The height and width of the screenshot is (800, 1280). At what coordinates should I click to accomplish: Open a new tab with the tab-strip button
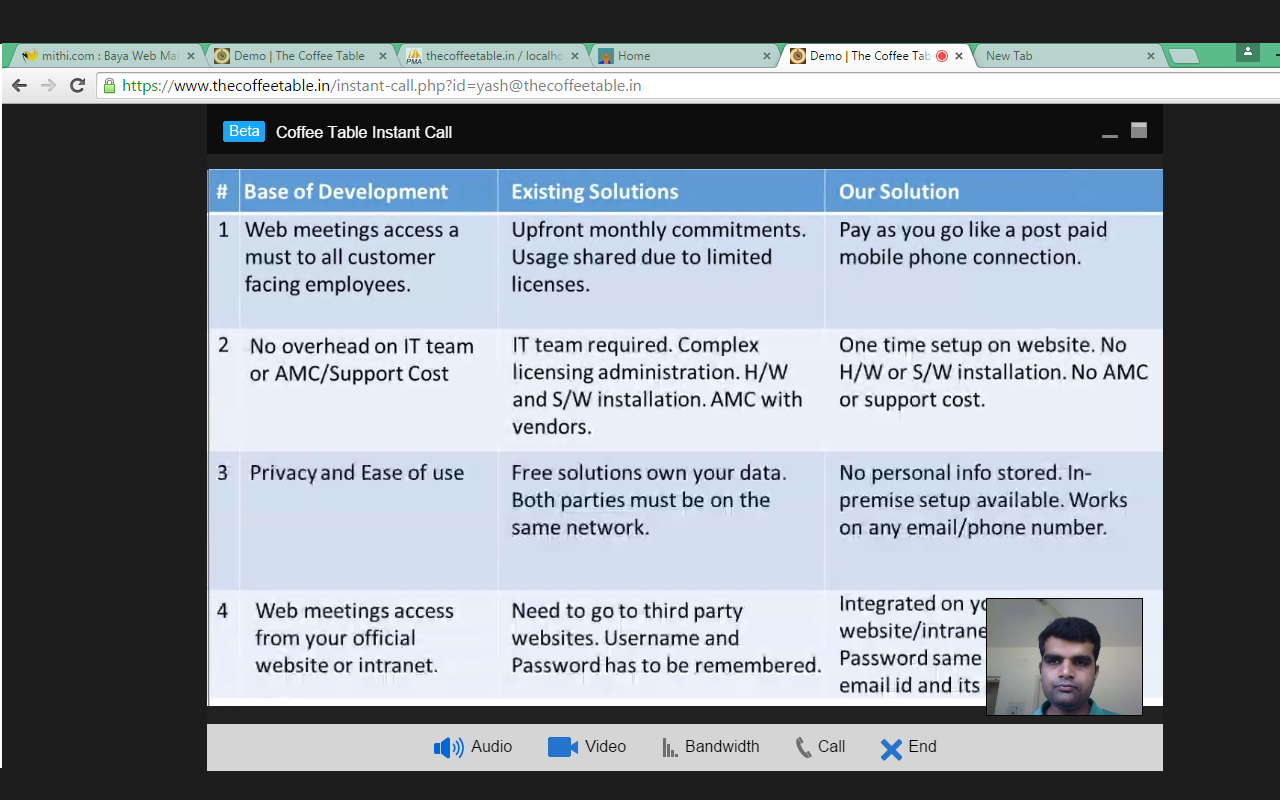click(1184, 56)
